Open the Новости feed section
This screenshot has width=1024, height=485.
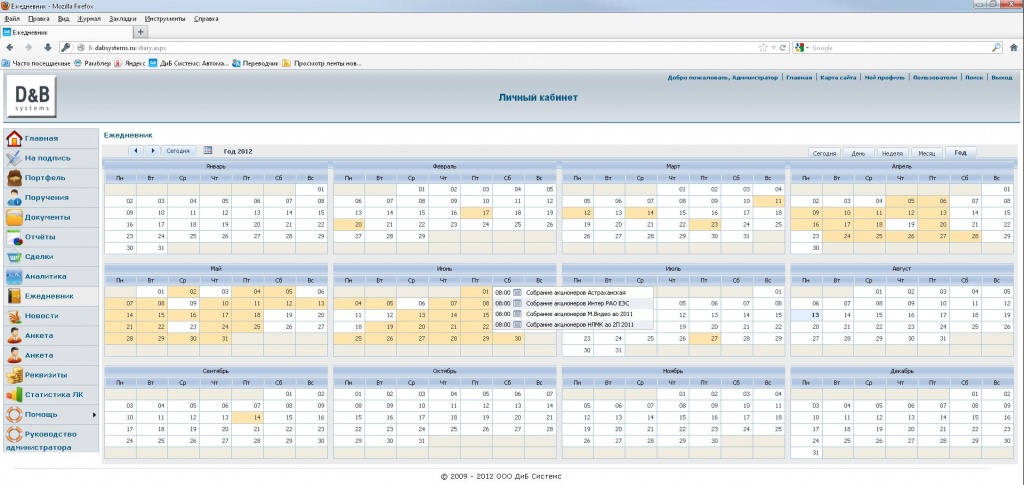[51, 316]
